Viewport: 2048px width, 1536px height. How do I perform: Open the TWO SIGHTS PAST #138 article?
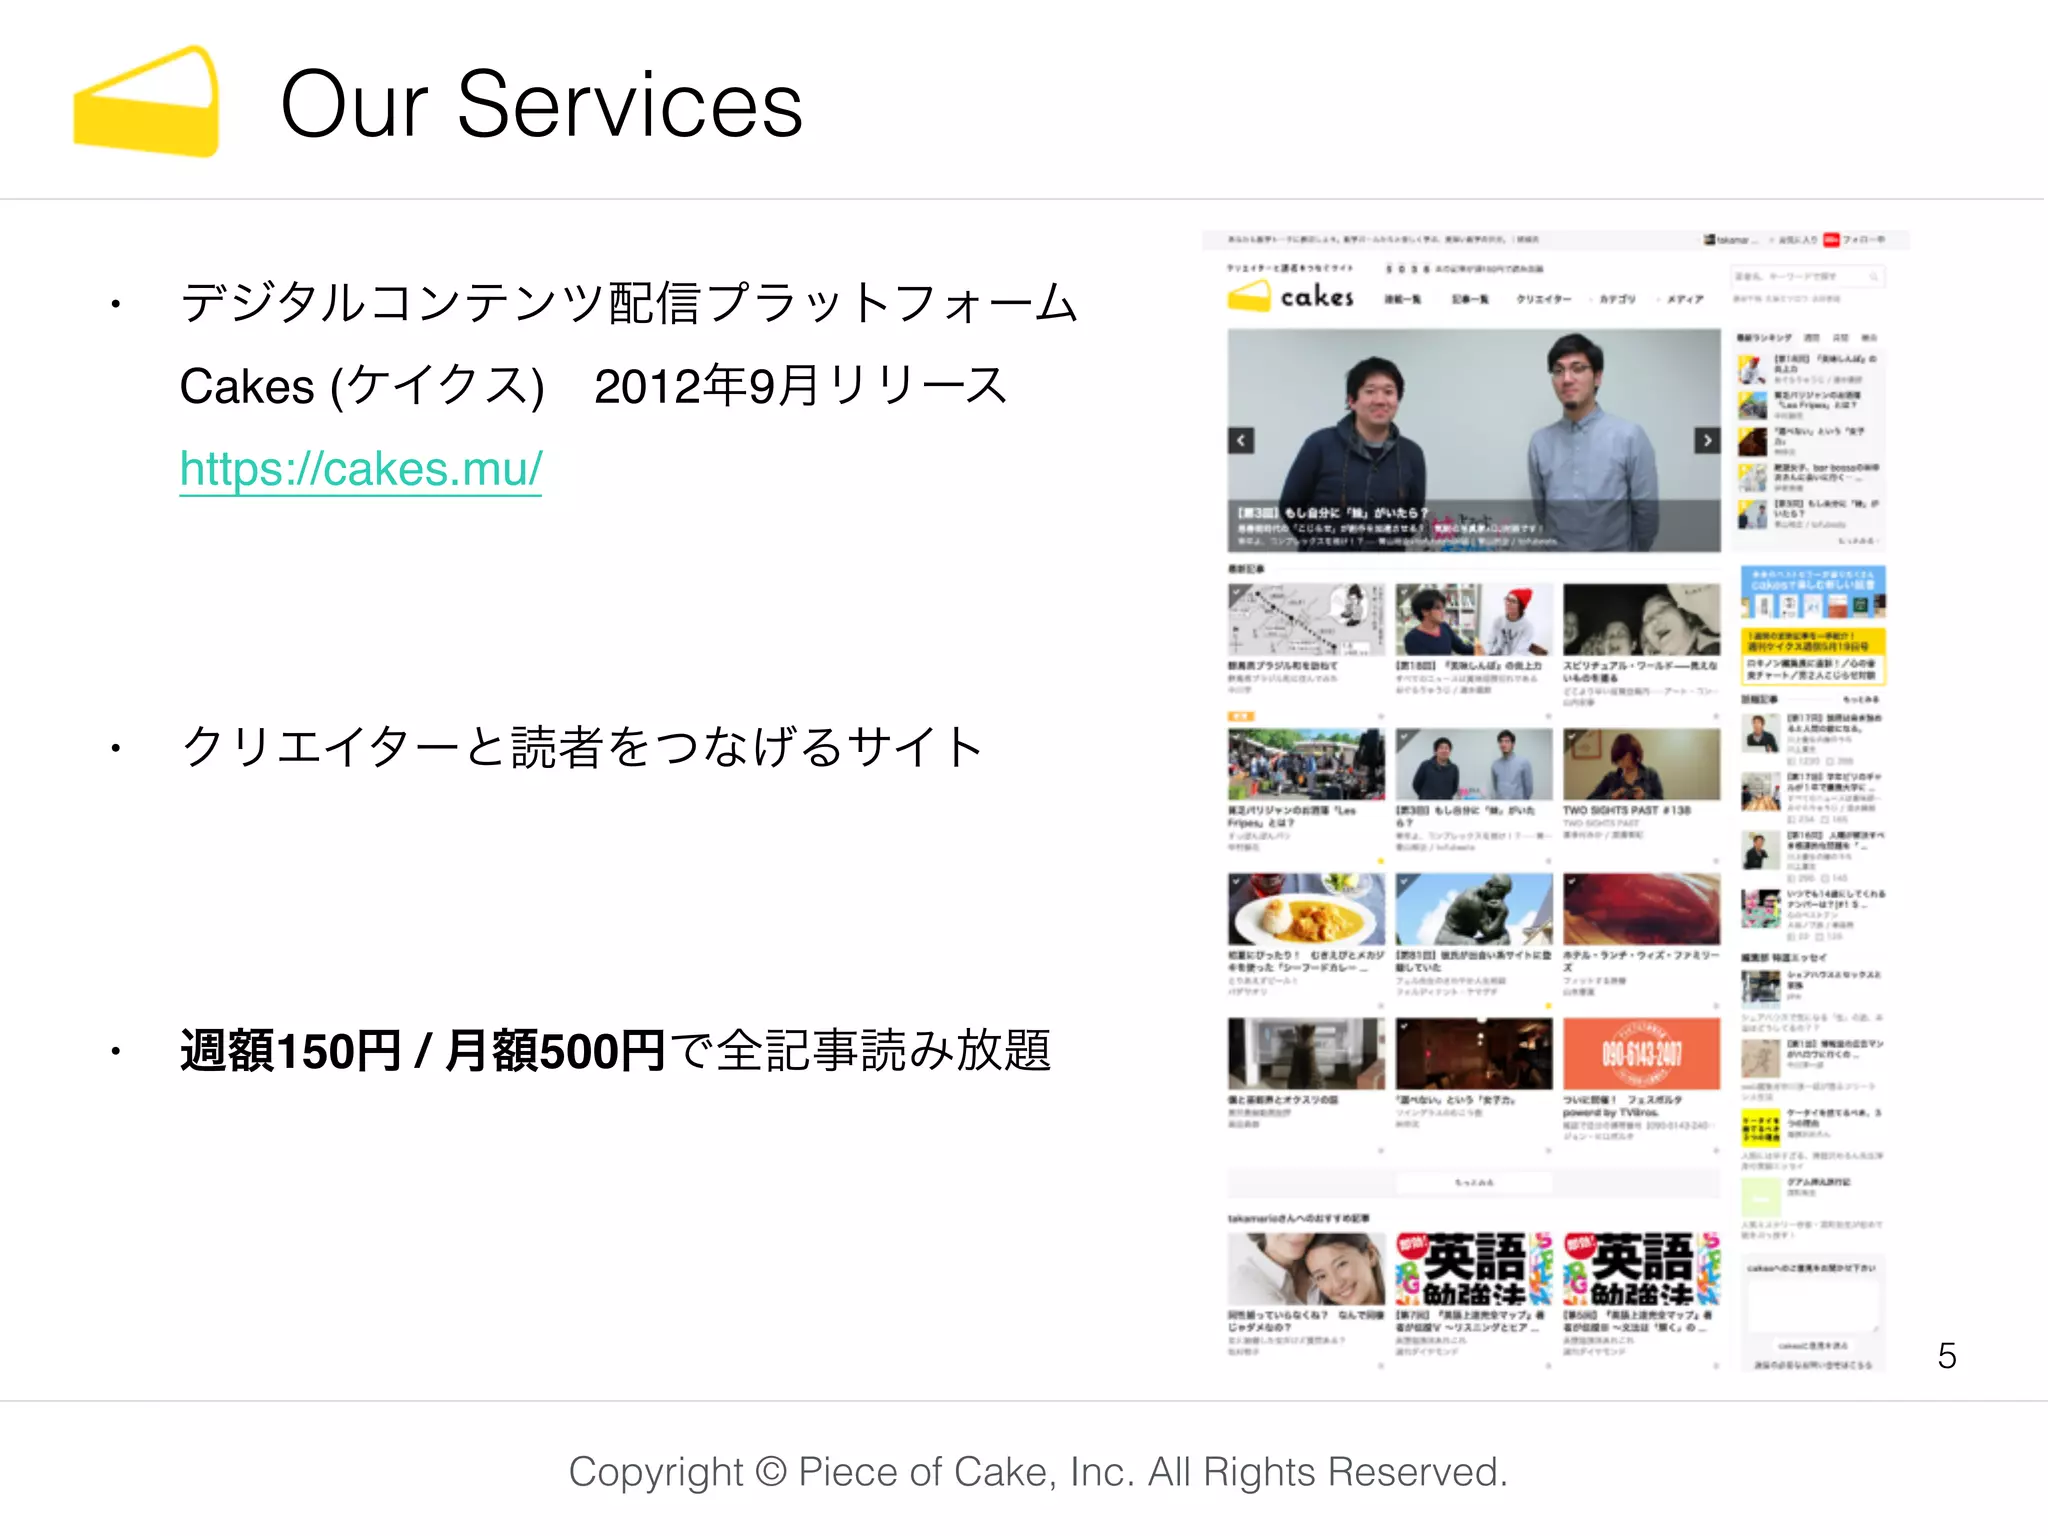[x=1627, y=810]
